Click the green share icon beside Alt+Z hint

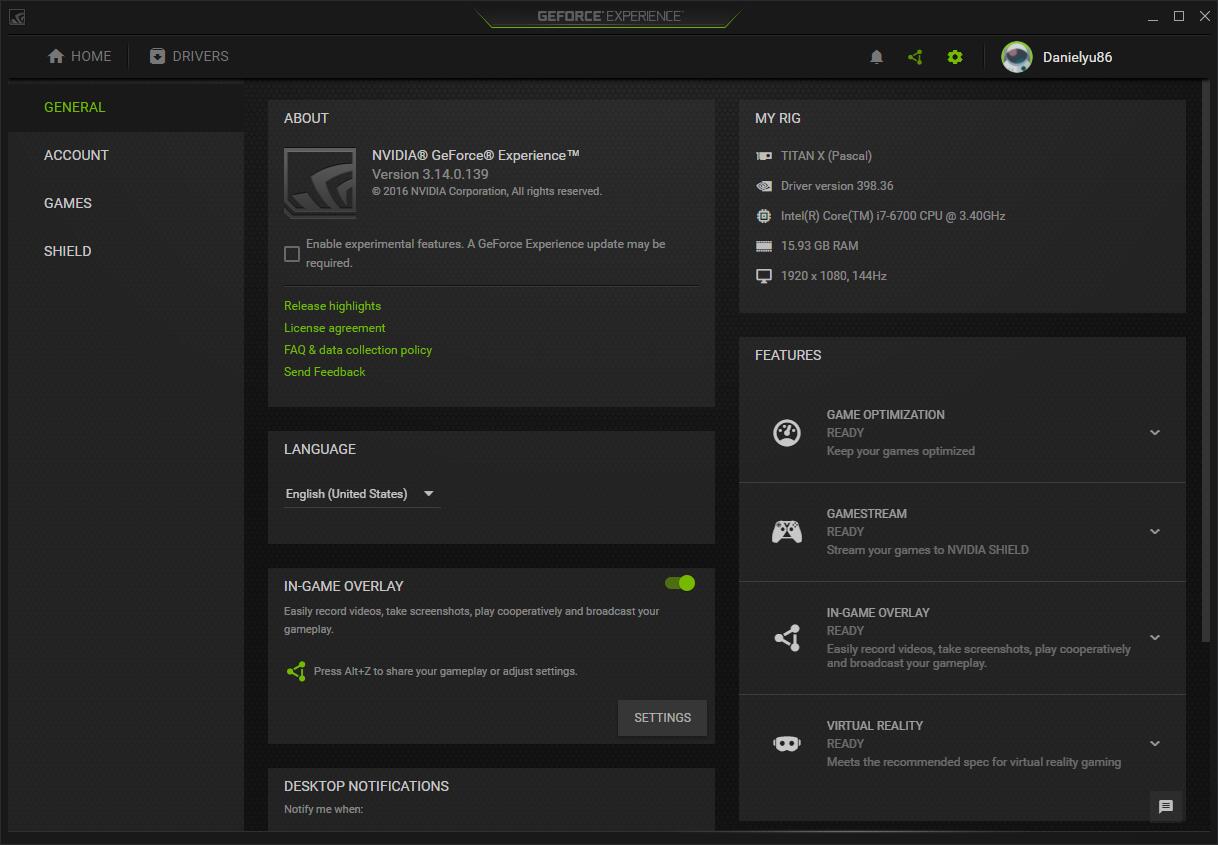[x=296, y=672]
